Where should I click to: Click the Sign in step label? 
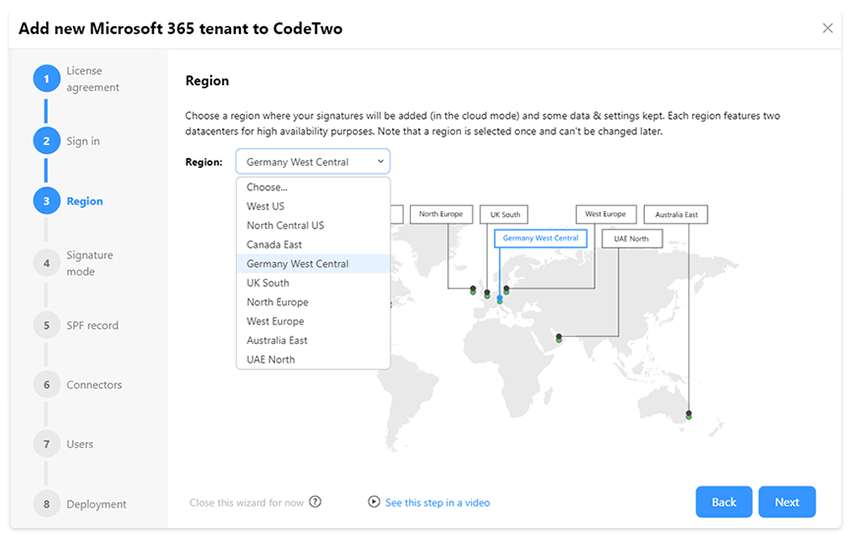coord(83,141)
